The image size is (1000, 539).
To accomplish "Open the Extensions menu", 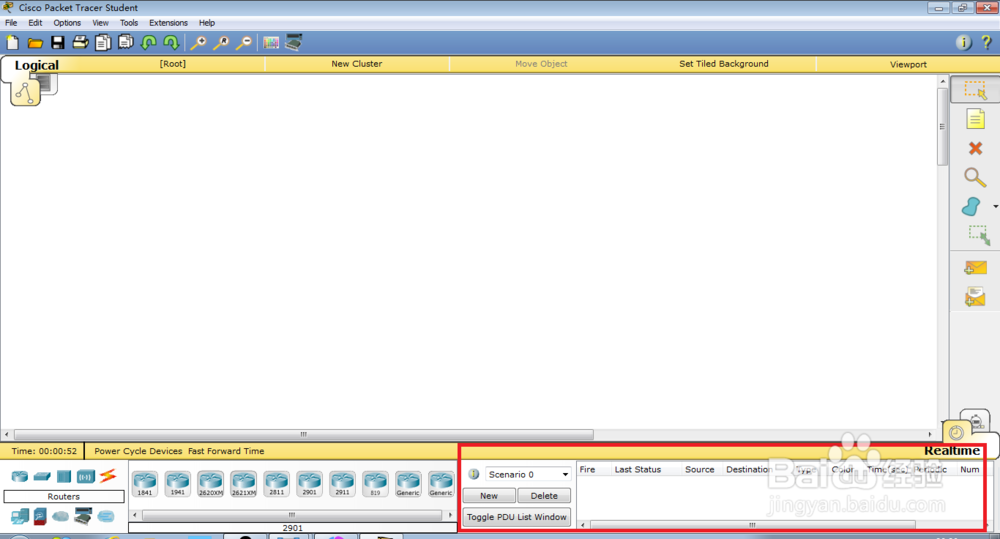I will [168, 22].
